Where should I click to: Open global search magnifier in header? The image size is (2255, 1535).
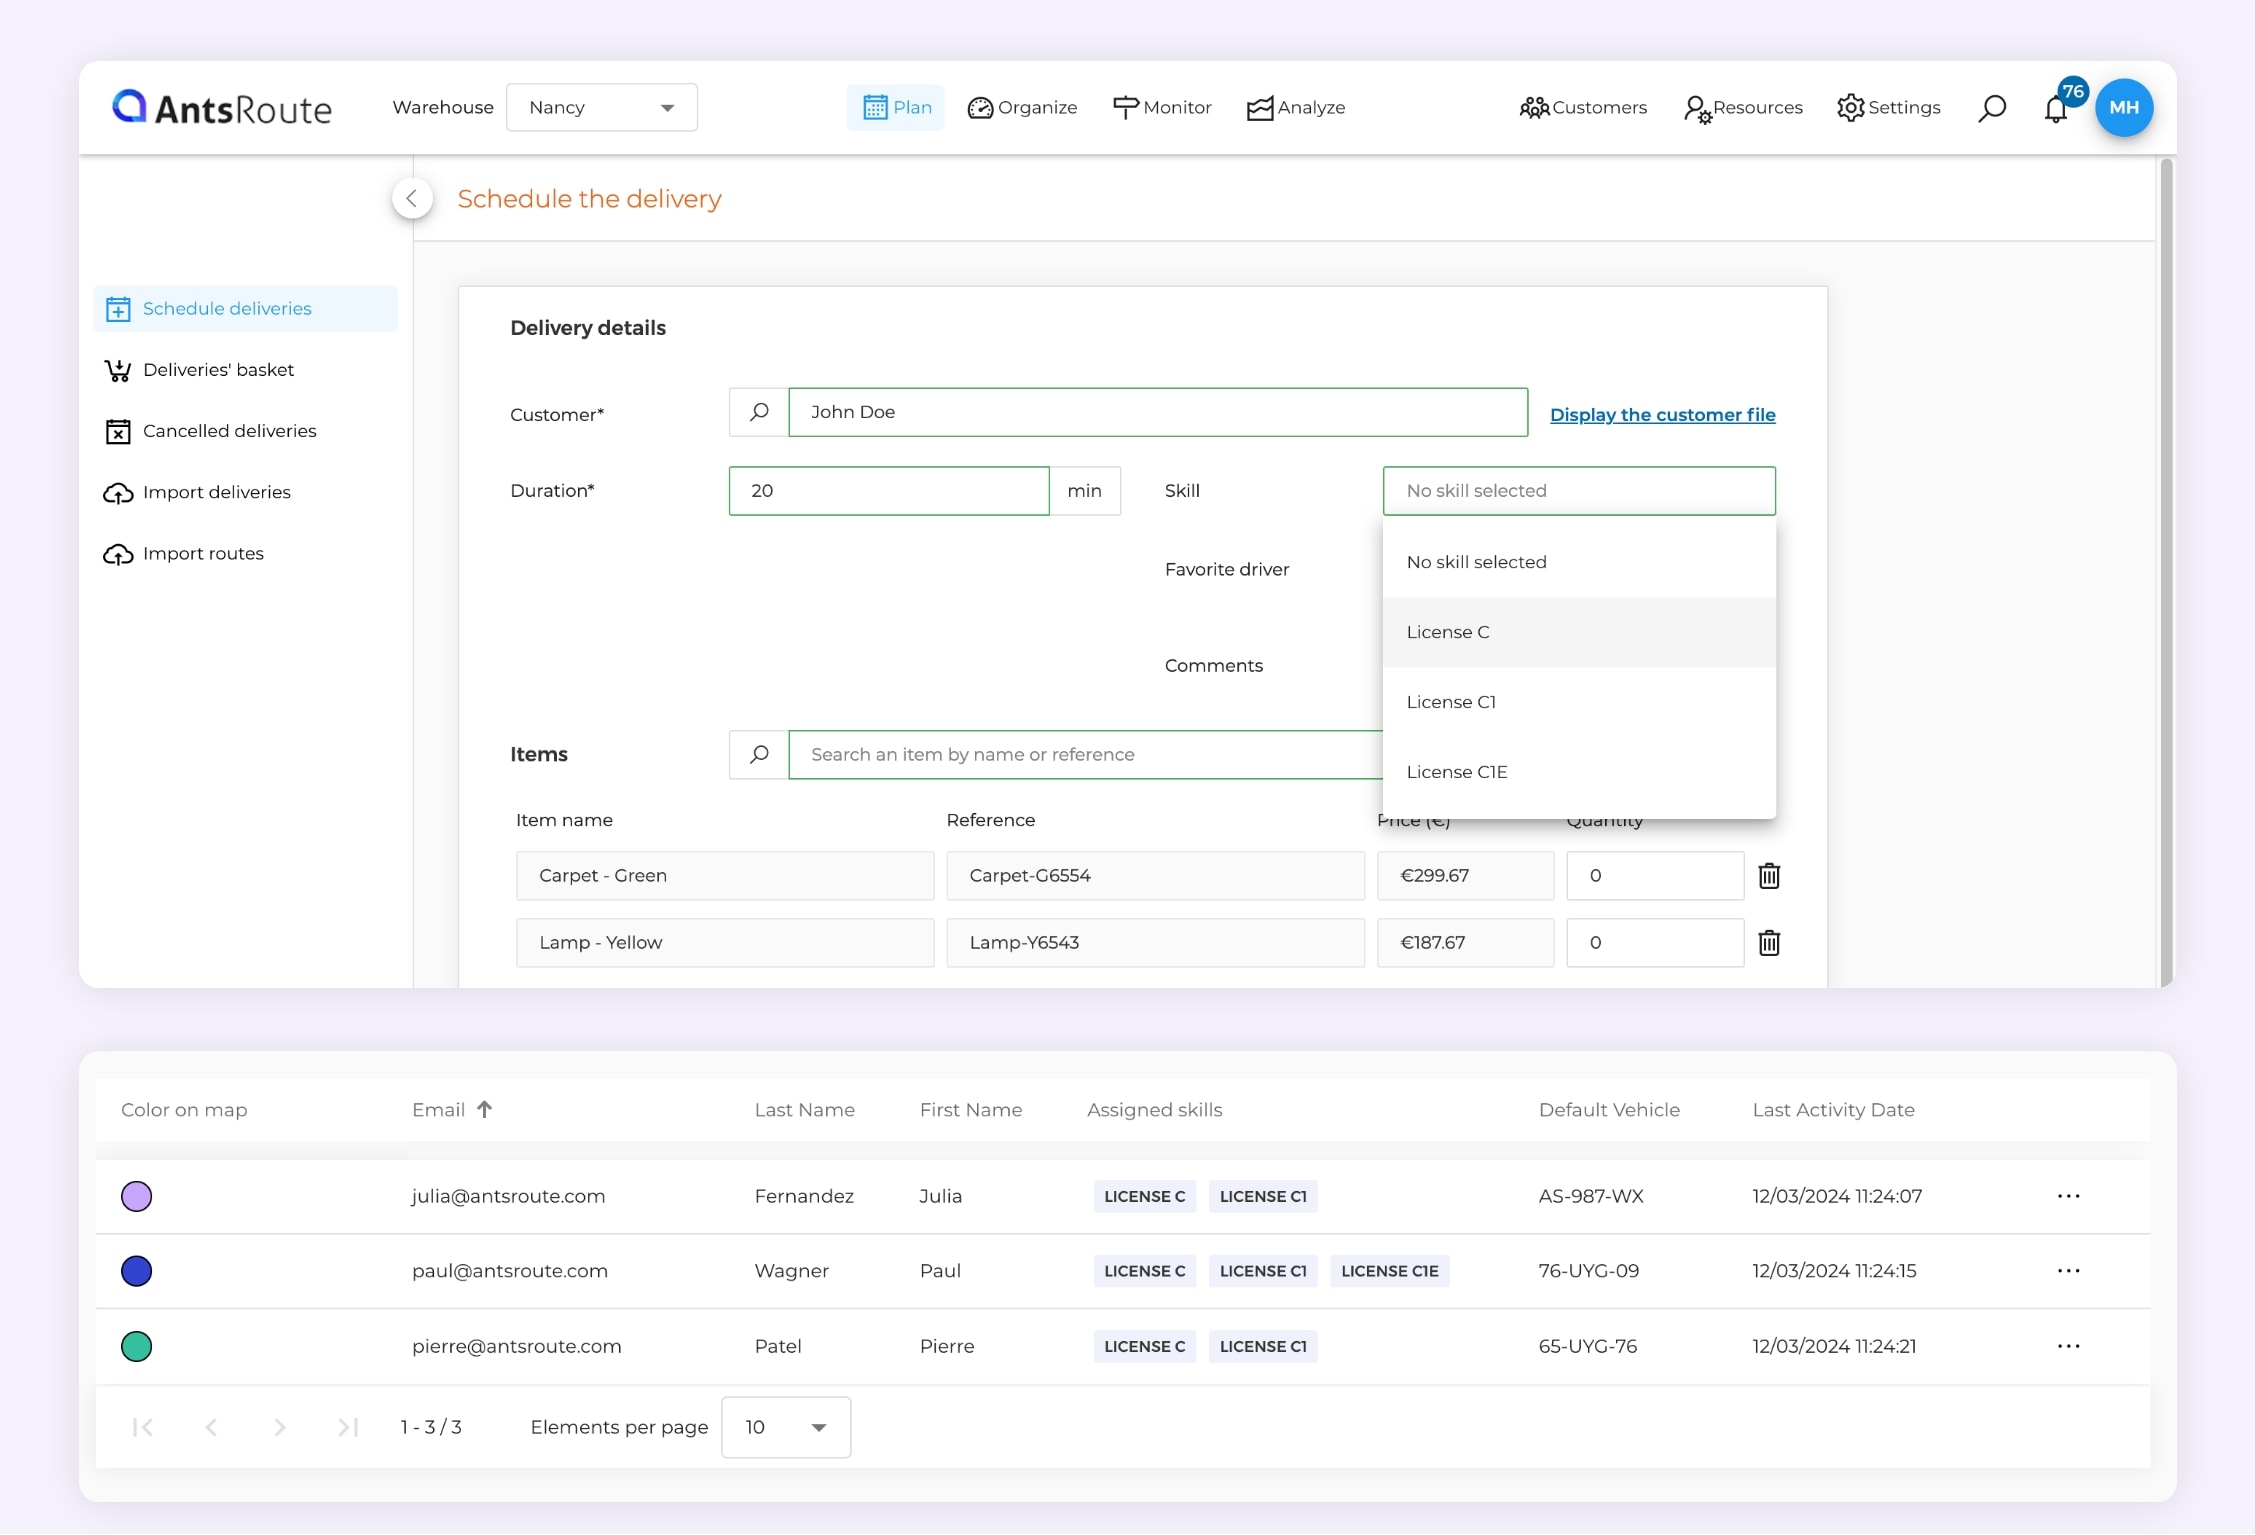click(x=1991, y=108)
